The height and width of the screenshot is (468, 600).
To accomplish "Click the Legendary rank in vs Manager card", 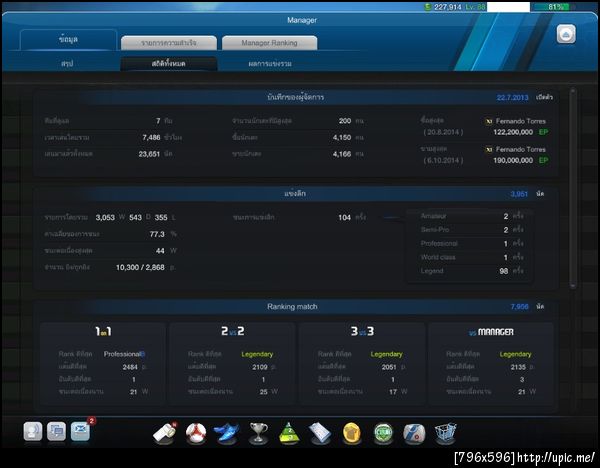I will point(515,354).
